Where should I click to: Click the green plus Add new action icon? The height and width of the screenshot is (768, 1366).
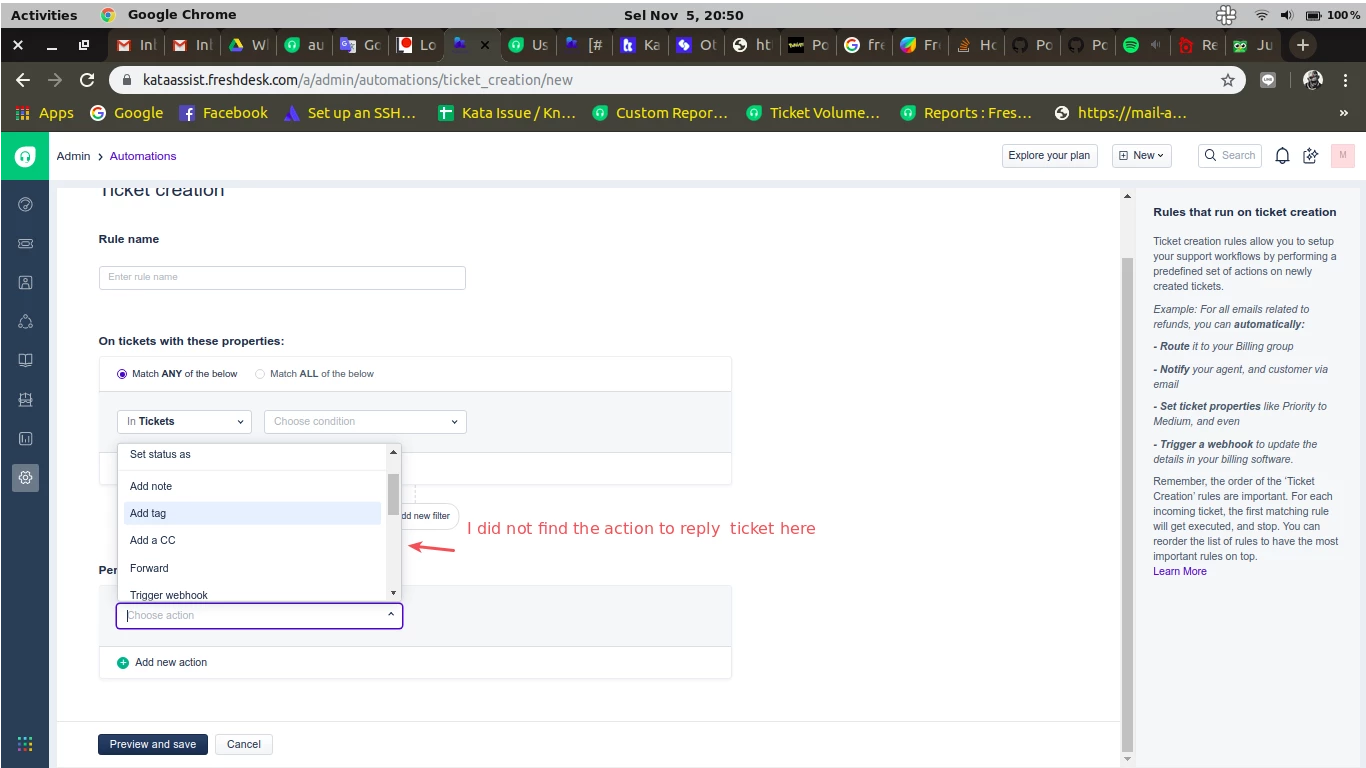[x=123, y=662]
